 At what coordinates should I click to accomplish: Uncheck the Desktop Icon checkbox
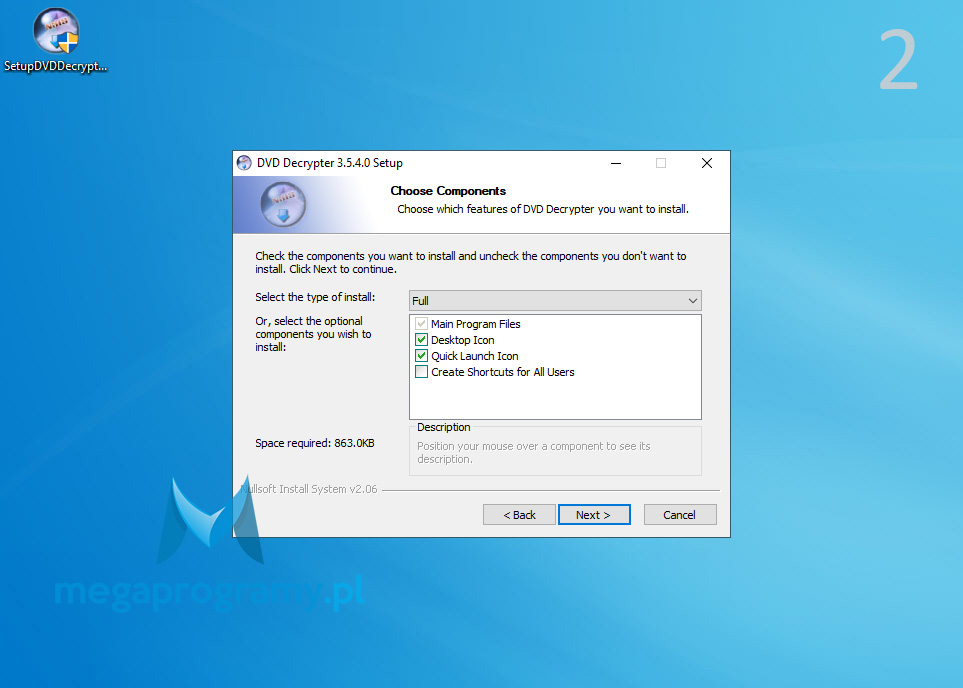point(421,340)
